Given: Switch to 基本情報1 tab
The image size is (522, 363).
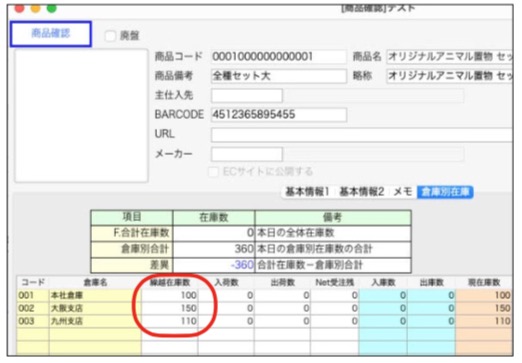Looking at the screenshot, I should point(307,192).
